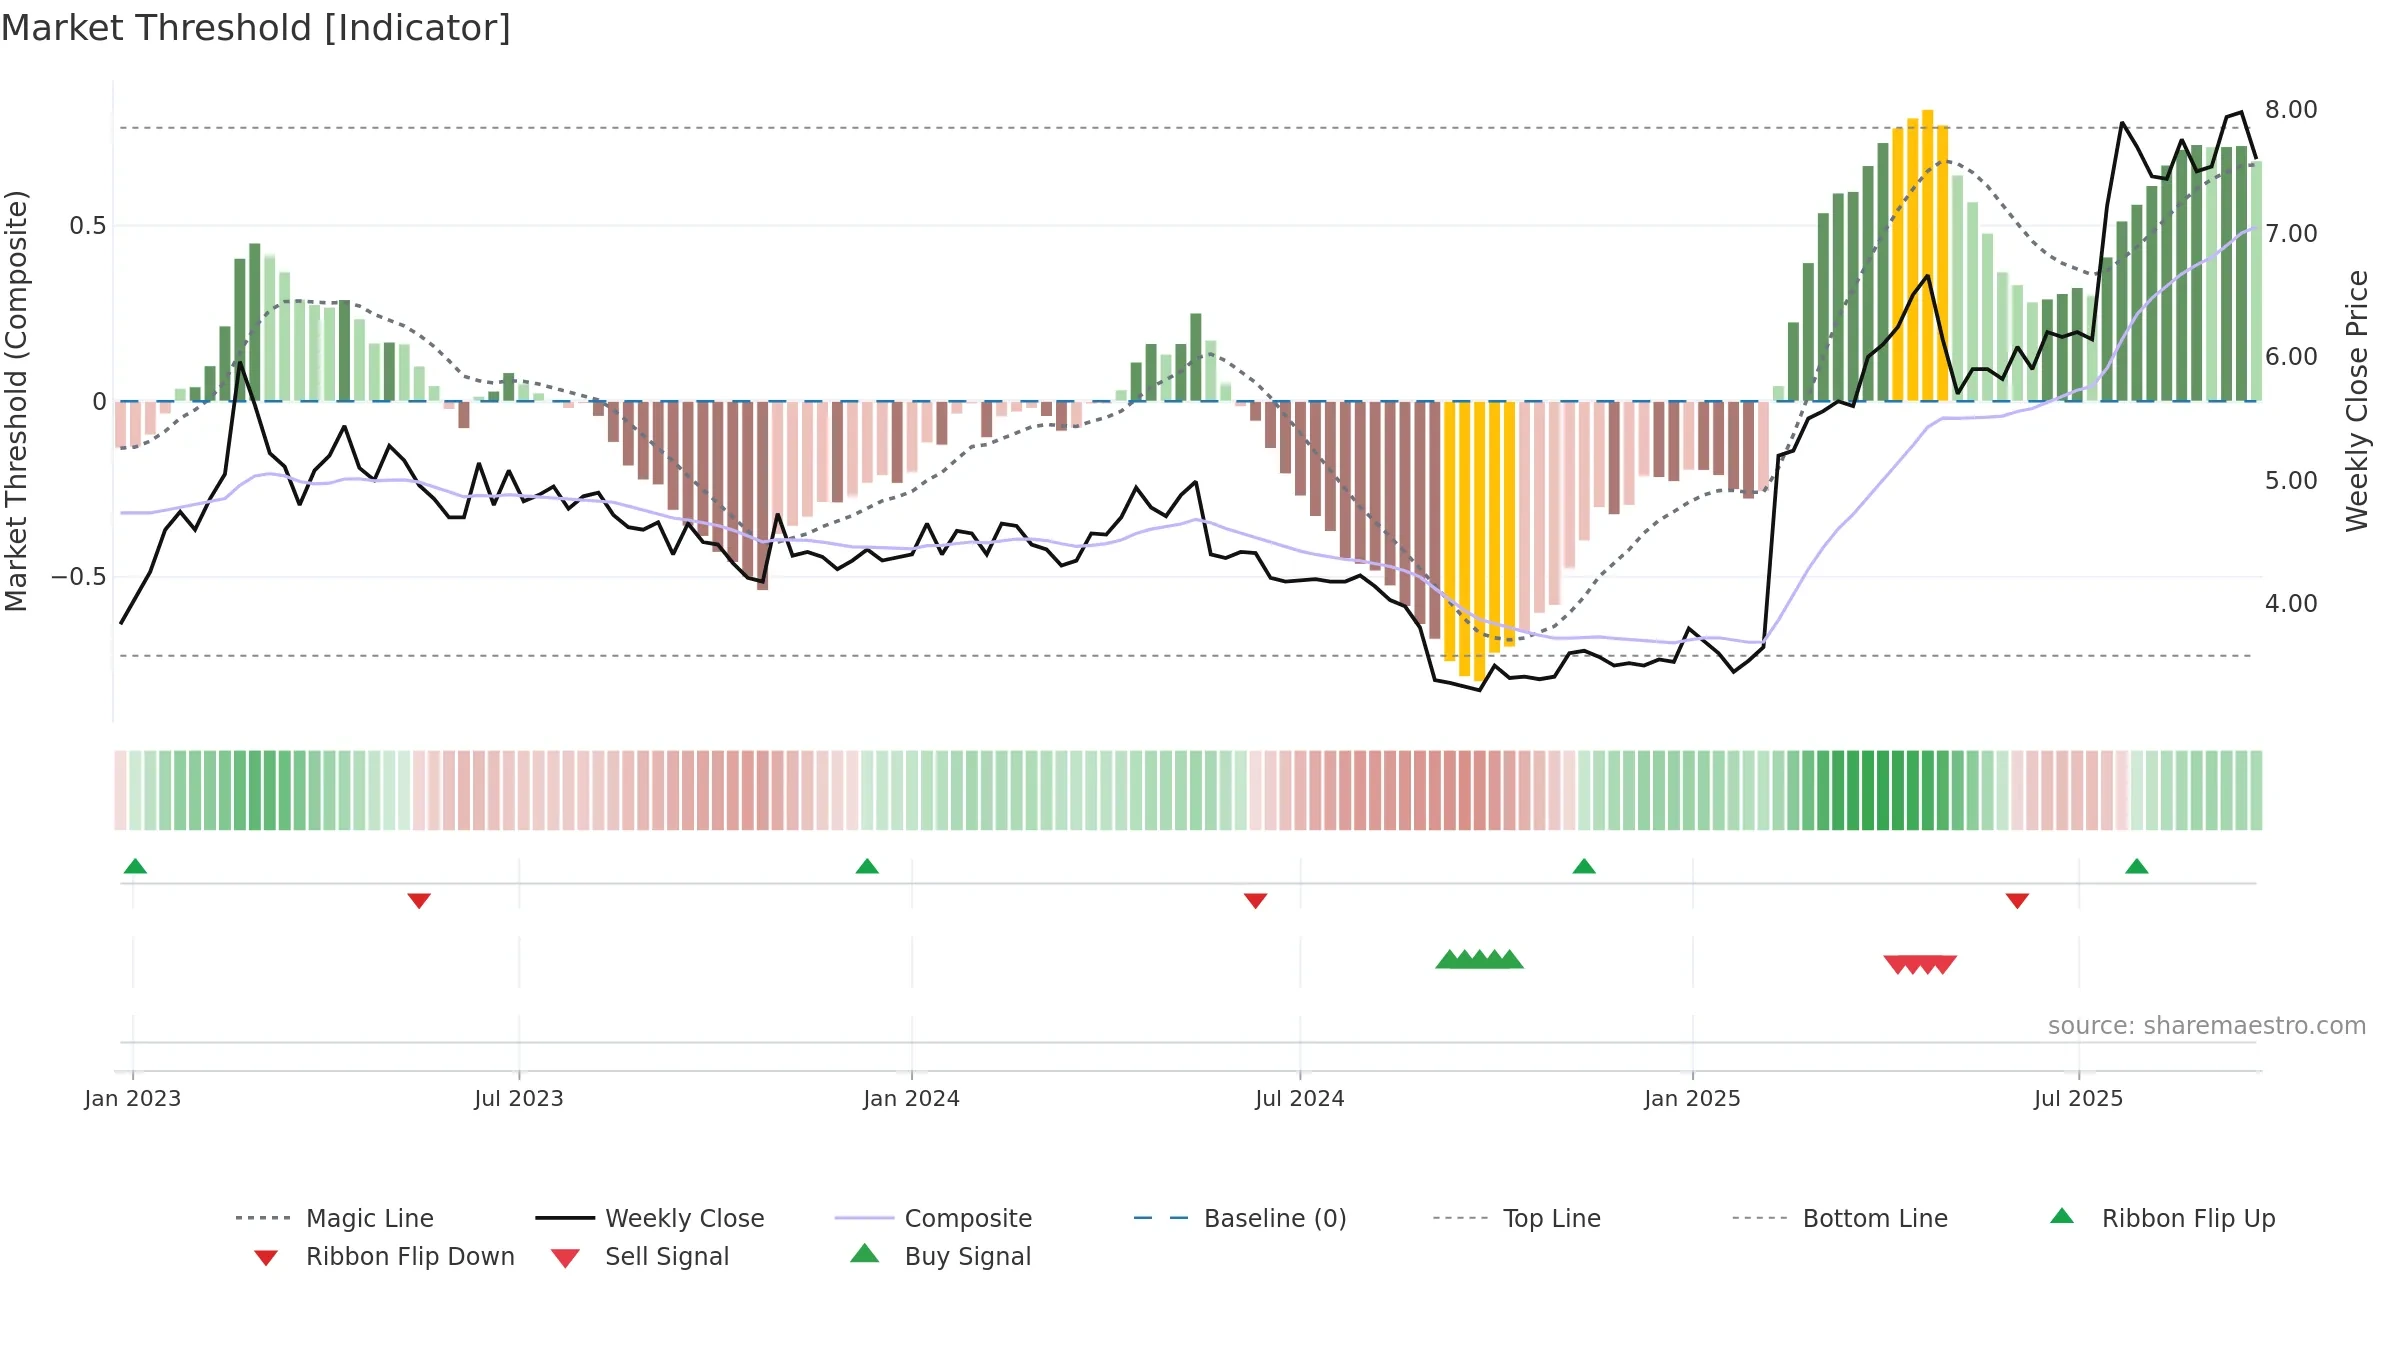
Task: Click the 8.00 price axis tick
Action: [x=2291, y=110]
